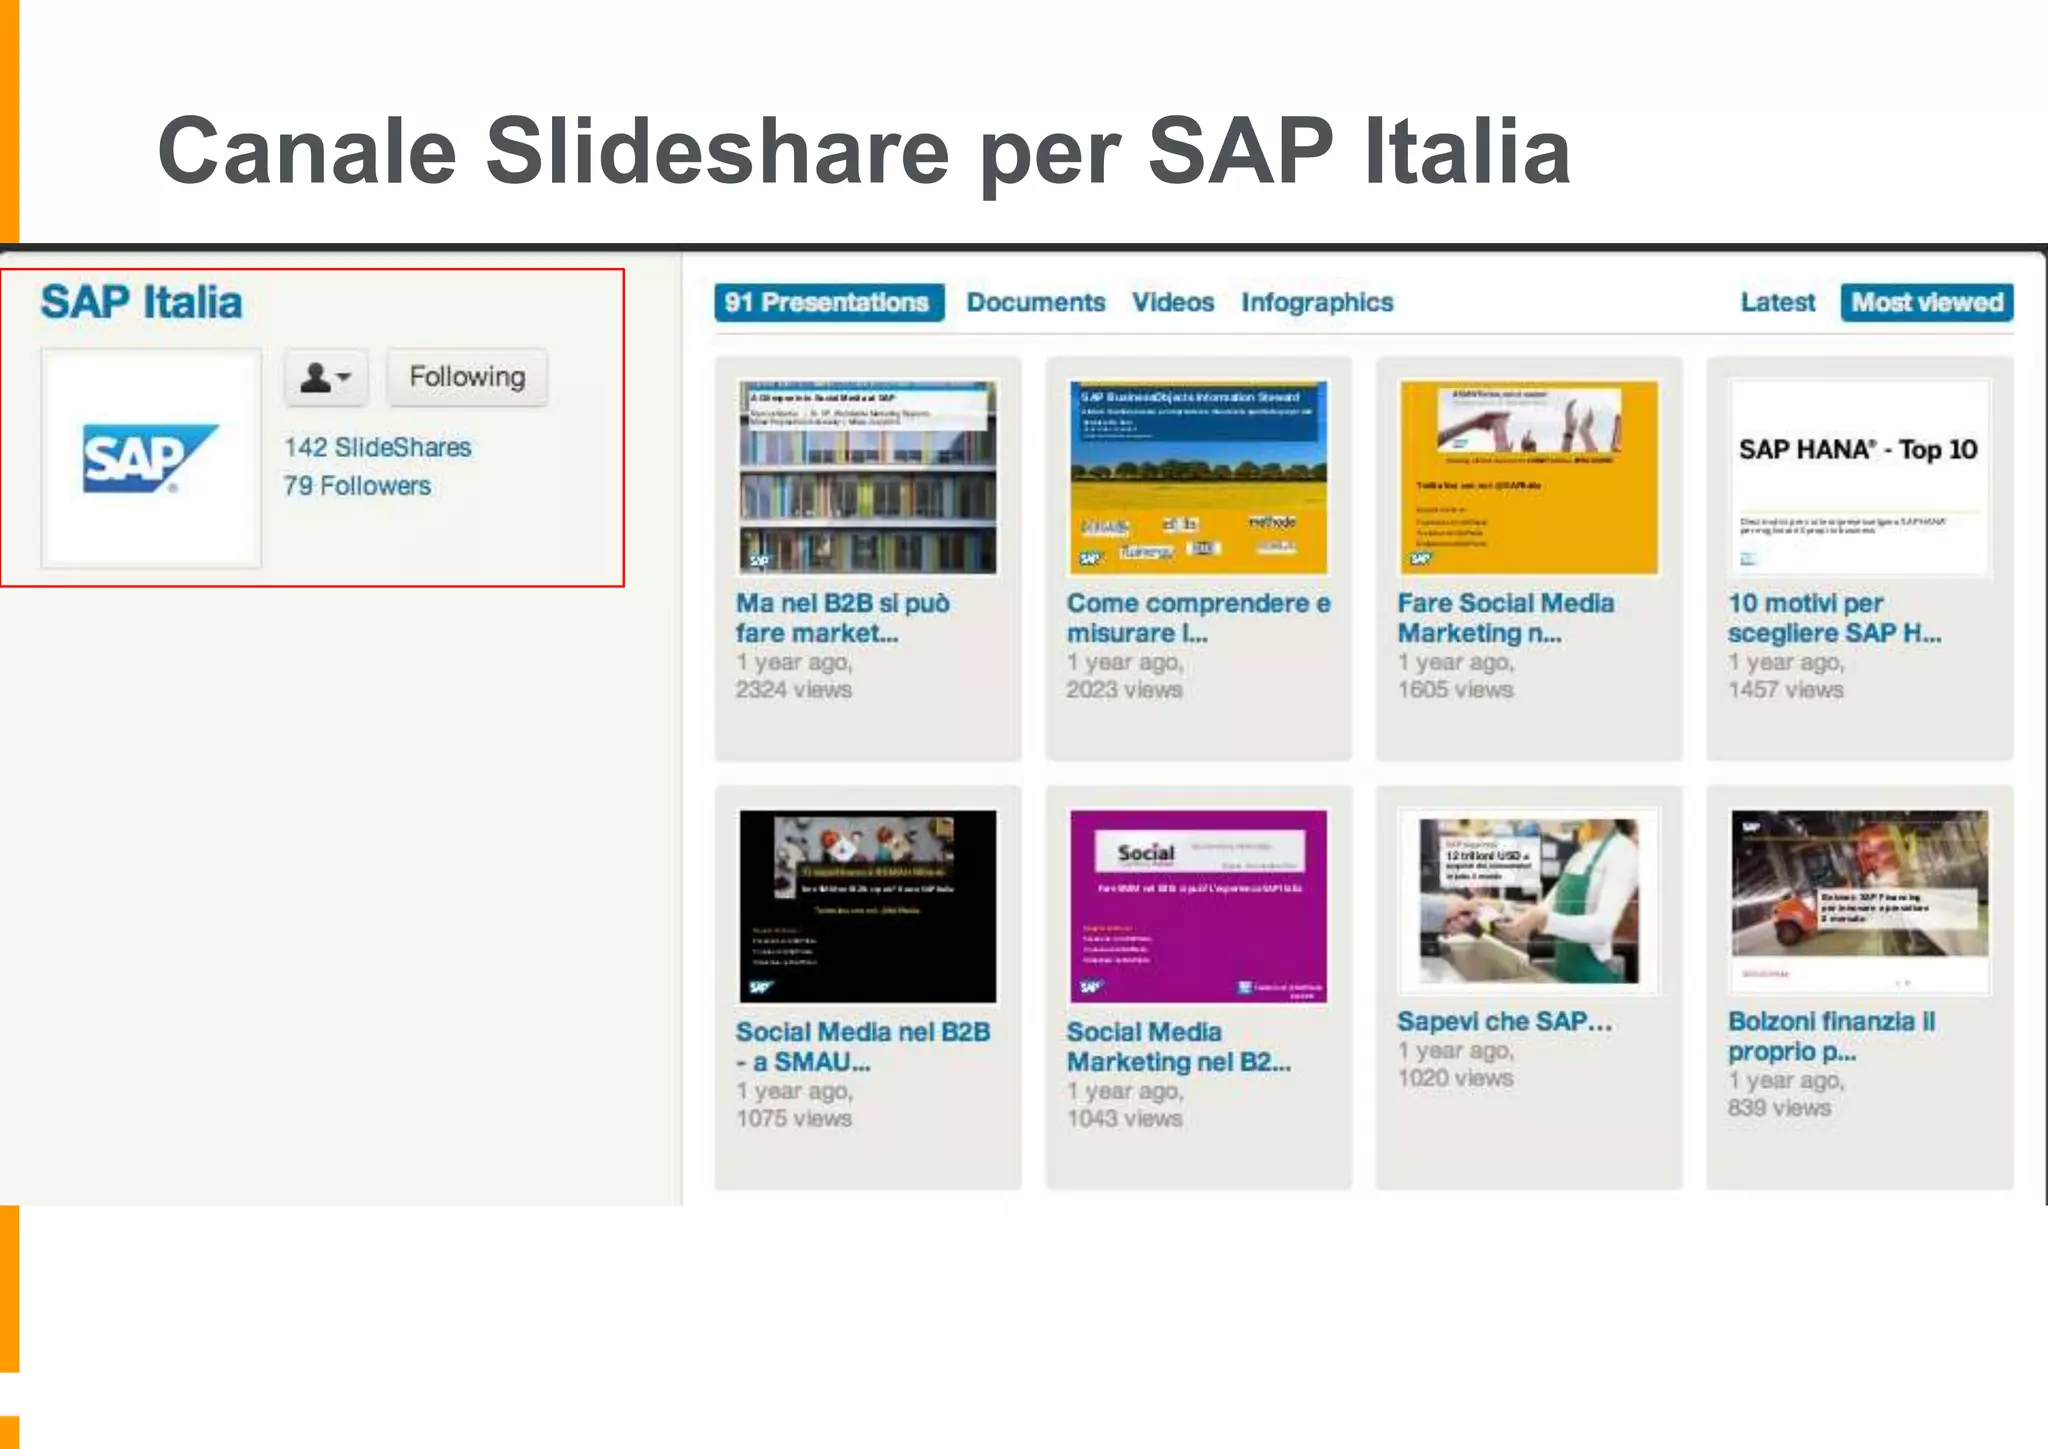Screen dimensions: 2048x1449
Task: Sort presentations by Latest
Action: click(x=1777, y=302)
